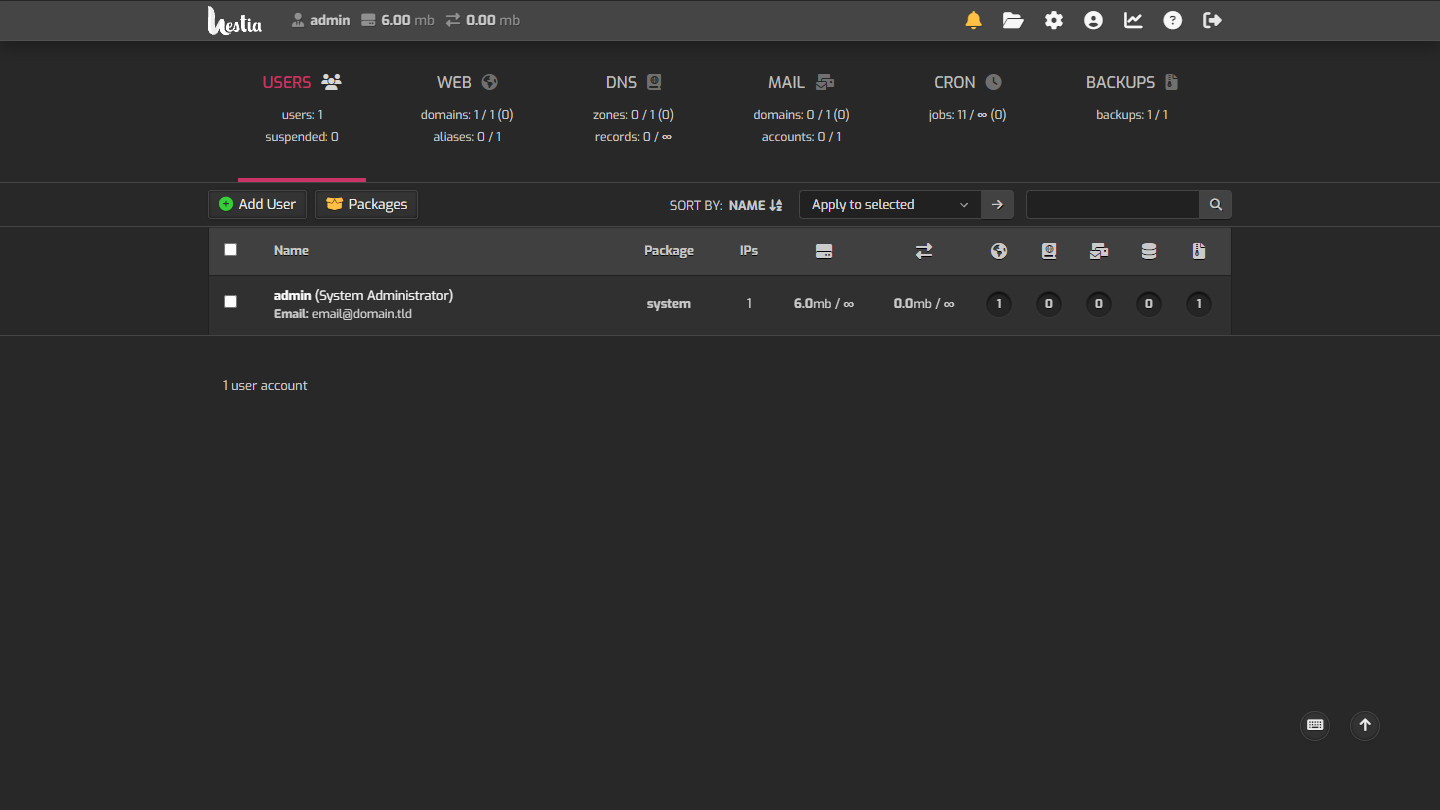The image size is (1440, 810).
Task: Open the statistics chart icon
Action: click(x=1133, y=20)
